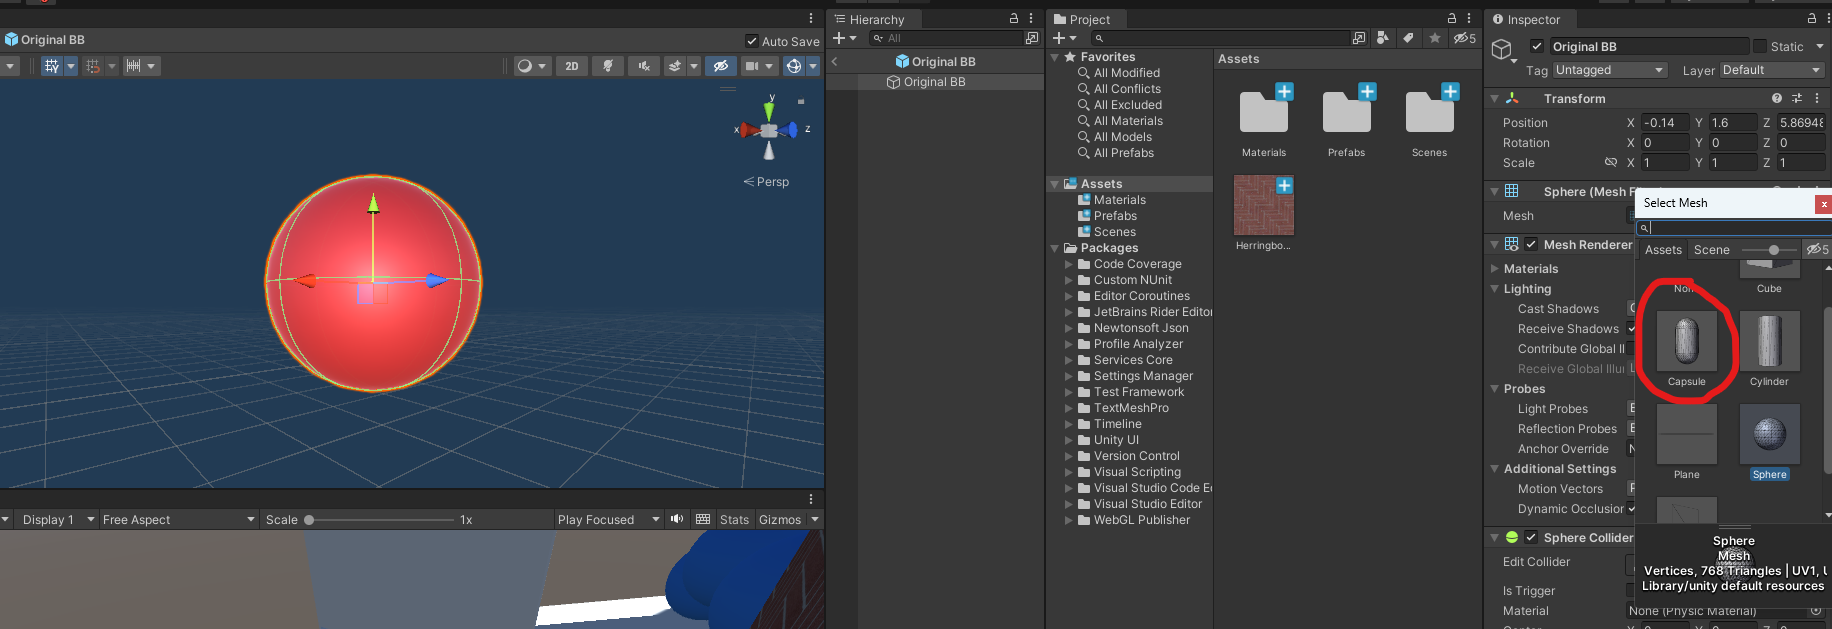Toggle Scale constrained proportions link icon

(x=1611, y=162)
